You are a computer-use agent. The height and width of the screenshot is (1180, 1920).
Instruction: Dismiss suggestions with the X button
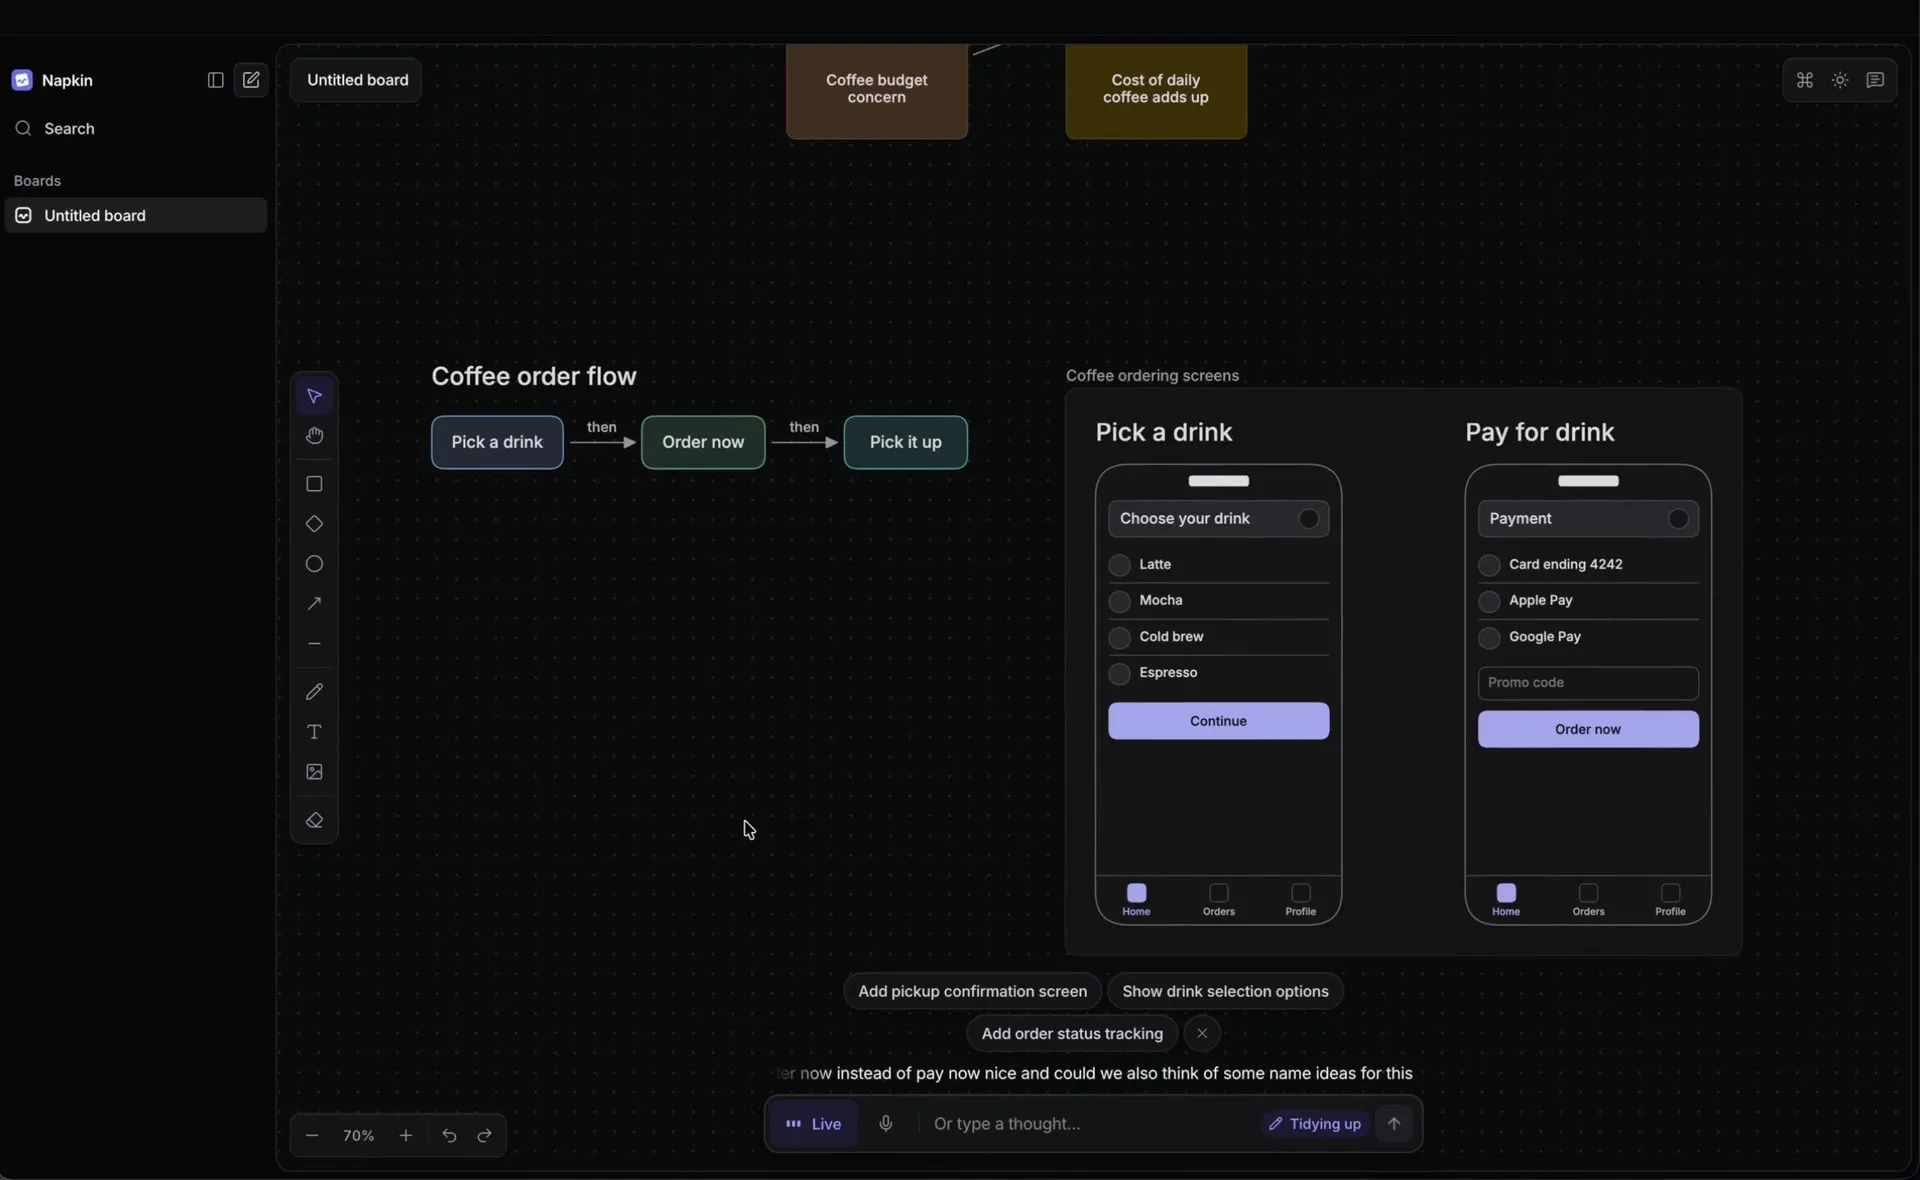(1202, 1033)
